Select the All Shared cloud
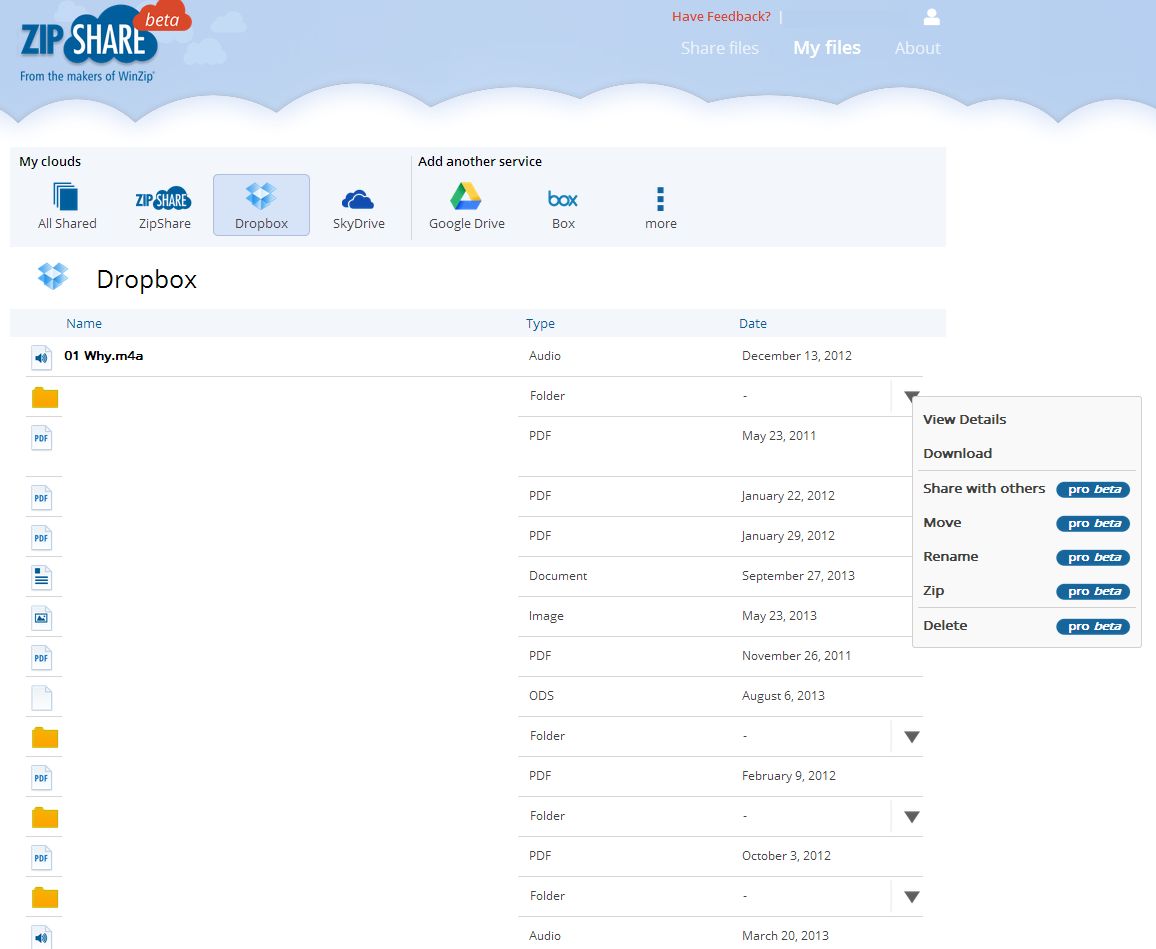This screenshot has width=1156, height=949. click(67, 206)
